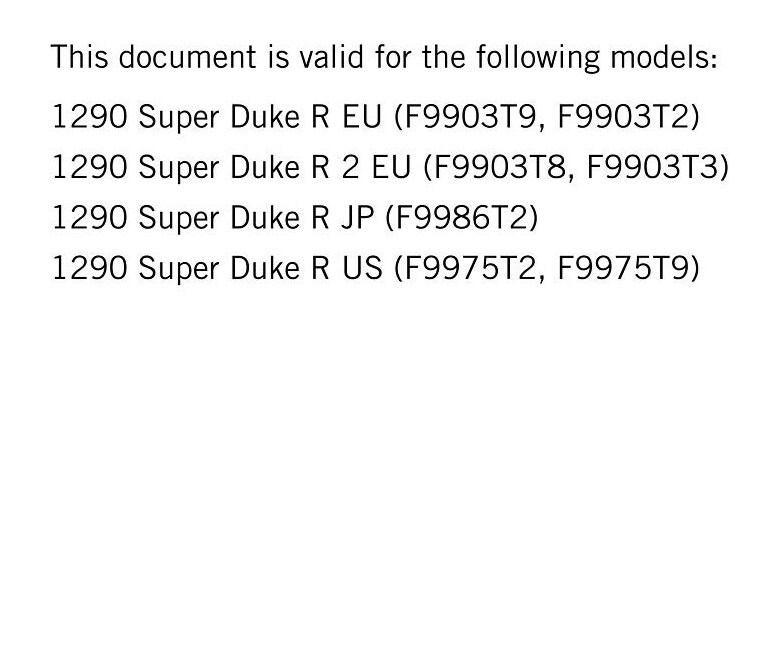770x665 pixels.
Task: Click the JP model code F9986T2
Action: click(462, 217)
